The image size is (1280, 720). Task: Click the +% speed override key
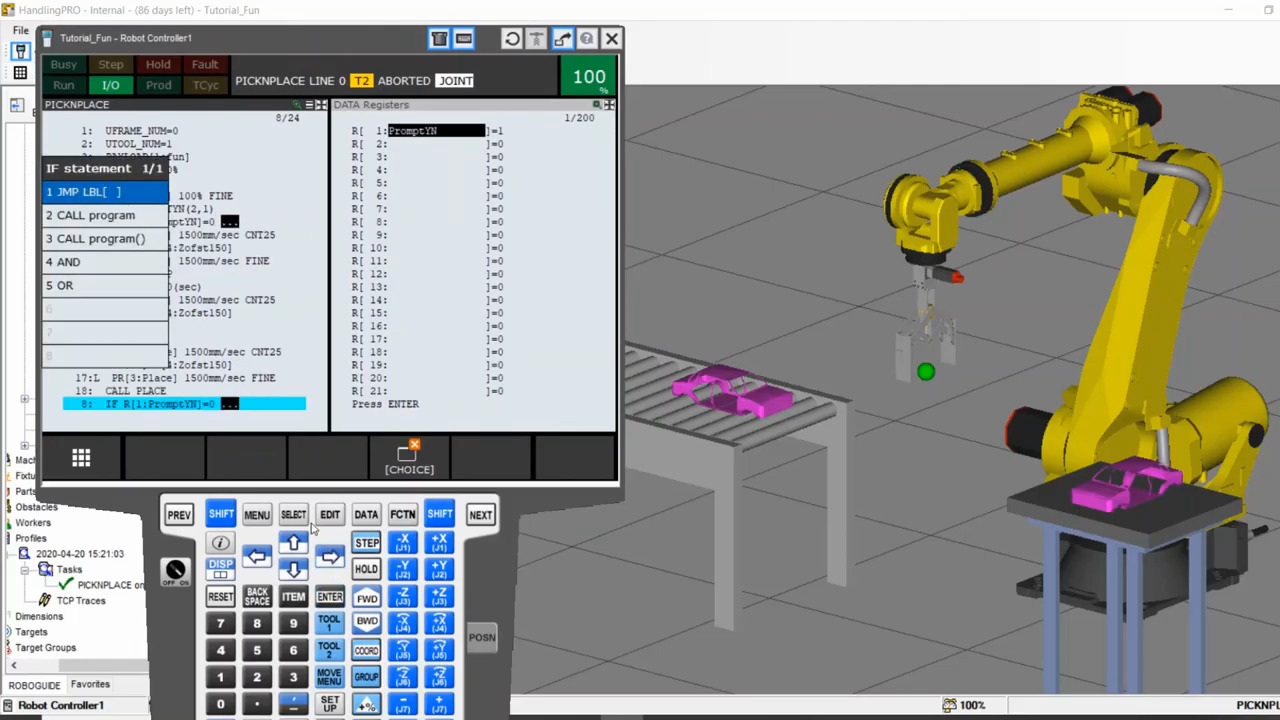click(367, 705)
